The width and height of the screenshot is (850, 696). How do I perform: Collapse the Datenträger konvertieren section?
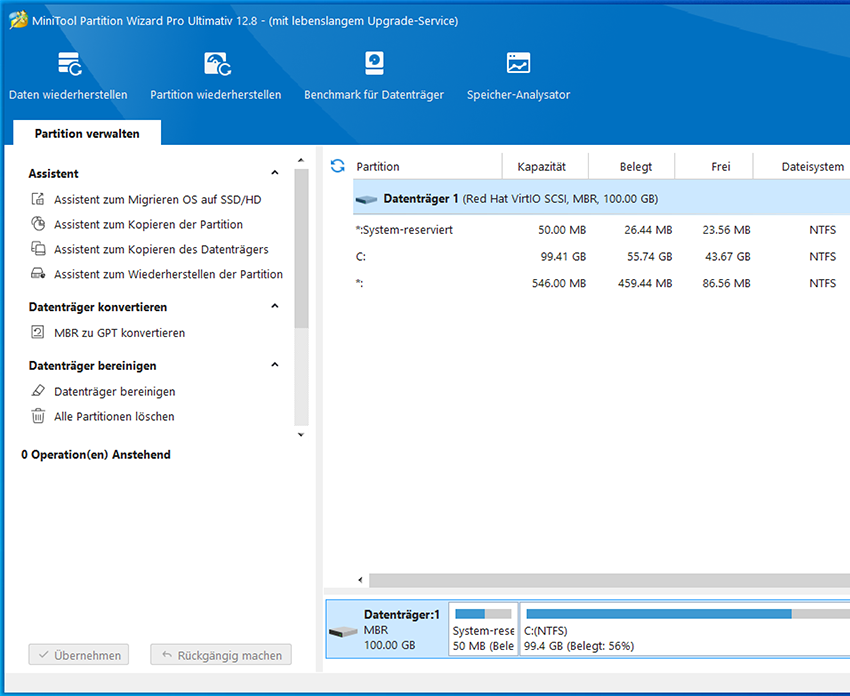pyautogui.click(x=275, y=307)
